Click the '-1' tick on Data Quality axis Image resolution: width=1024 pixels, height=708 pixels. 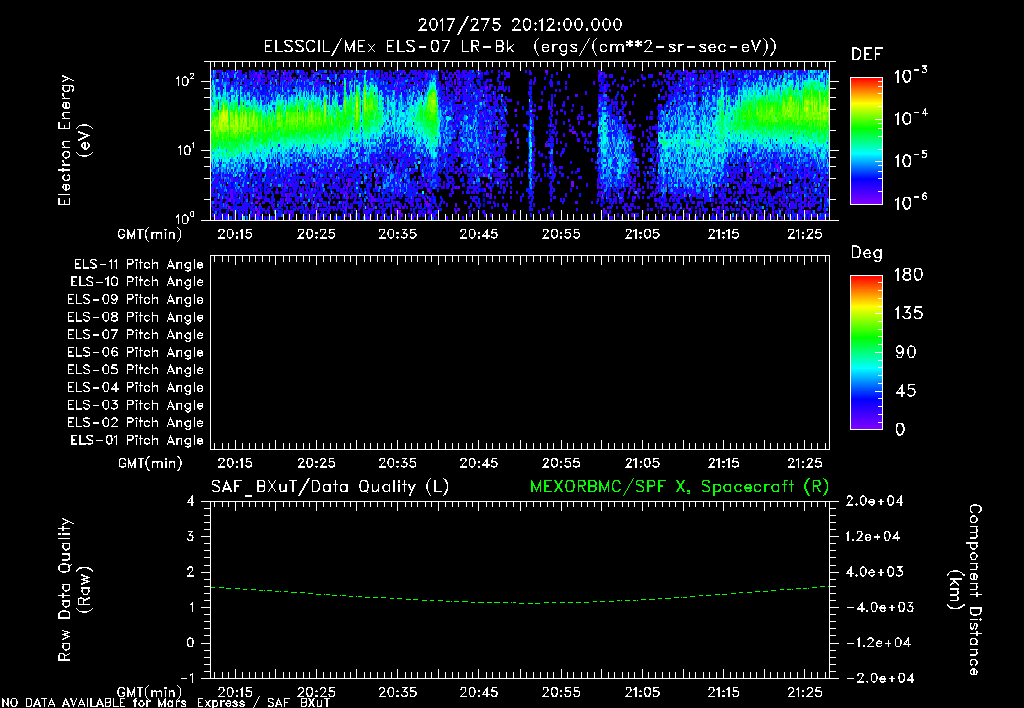pyautogui.click(x=187, y=678)
